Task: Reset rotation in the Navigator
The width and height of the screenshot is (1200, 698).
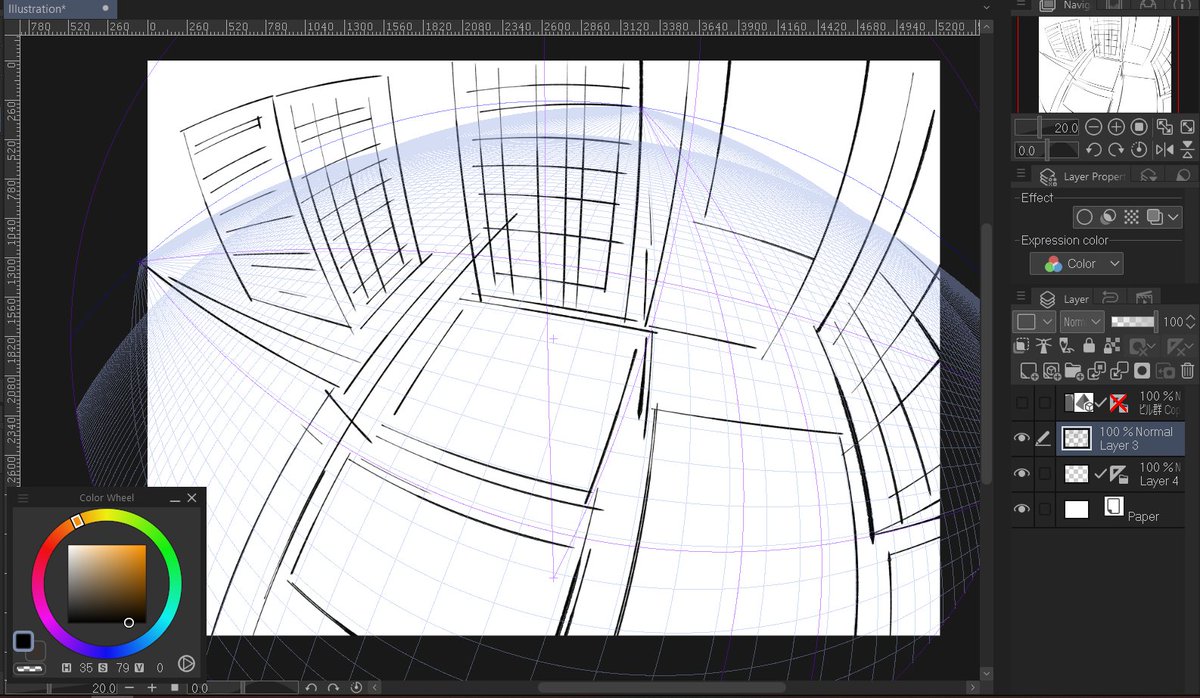Action: click(1140, 150)
